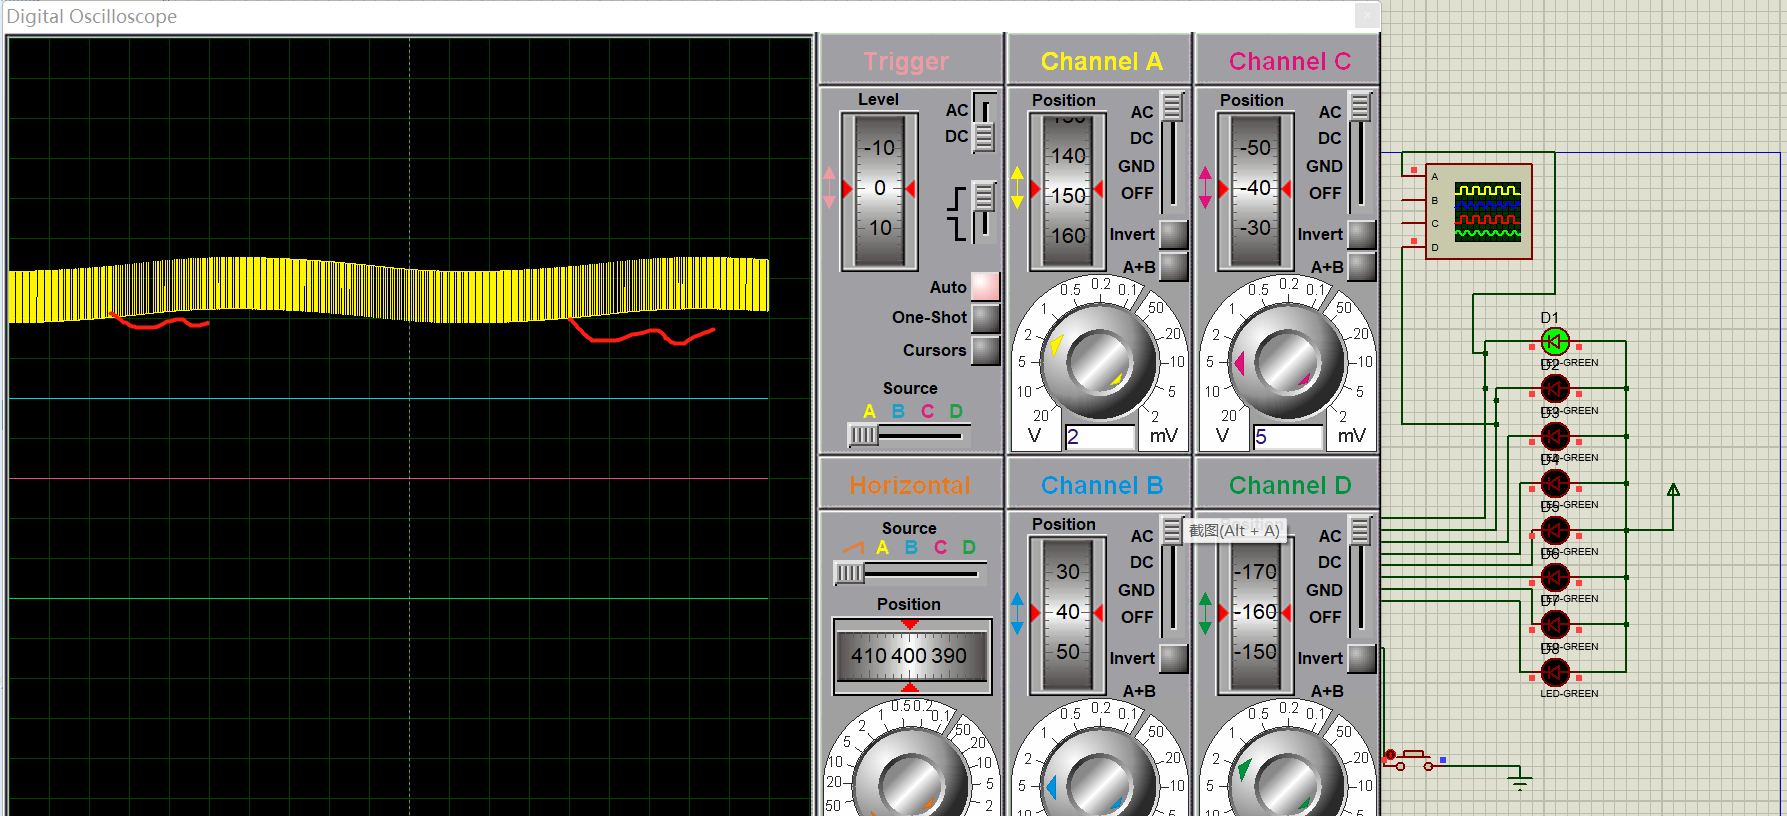The height and width of the screenshot is (816, 1787).
Task: Click the push button switch in schematic
Action: (1414, 760)
